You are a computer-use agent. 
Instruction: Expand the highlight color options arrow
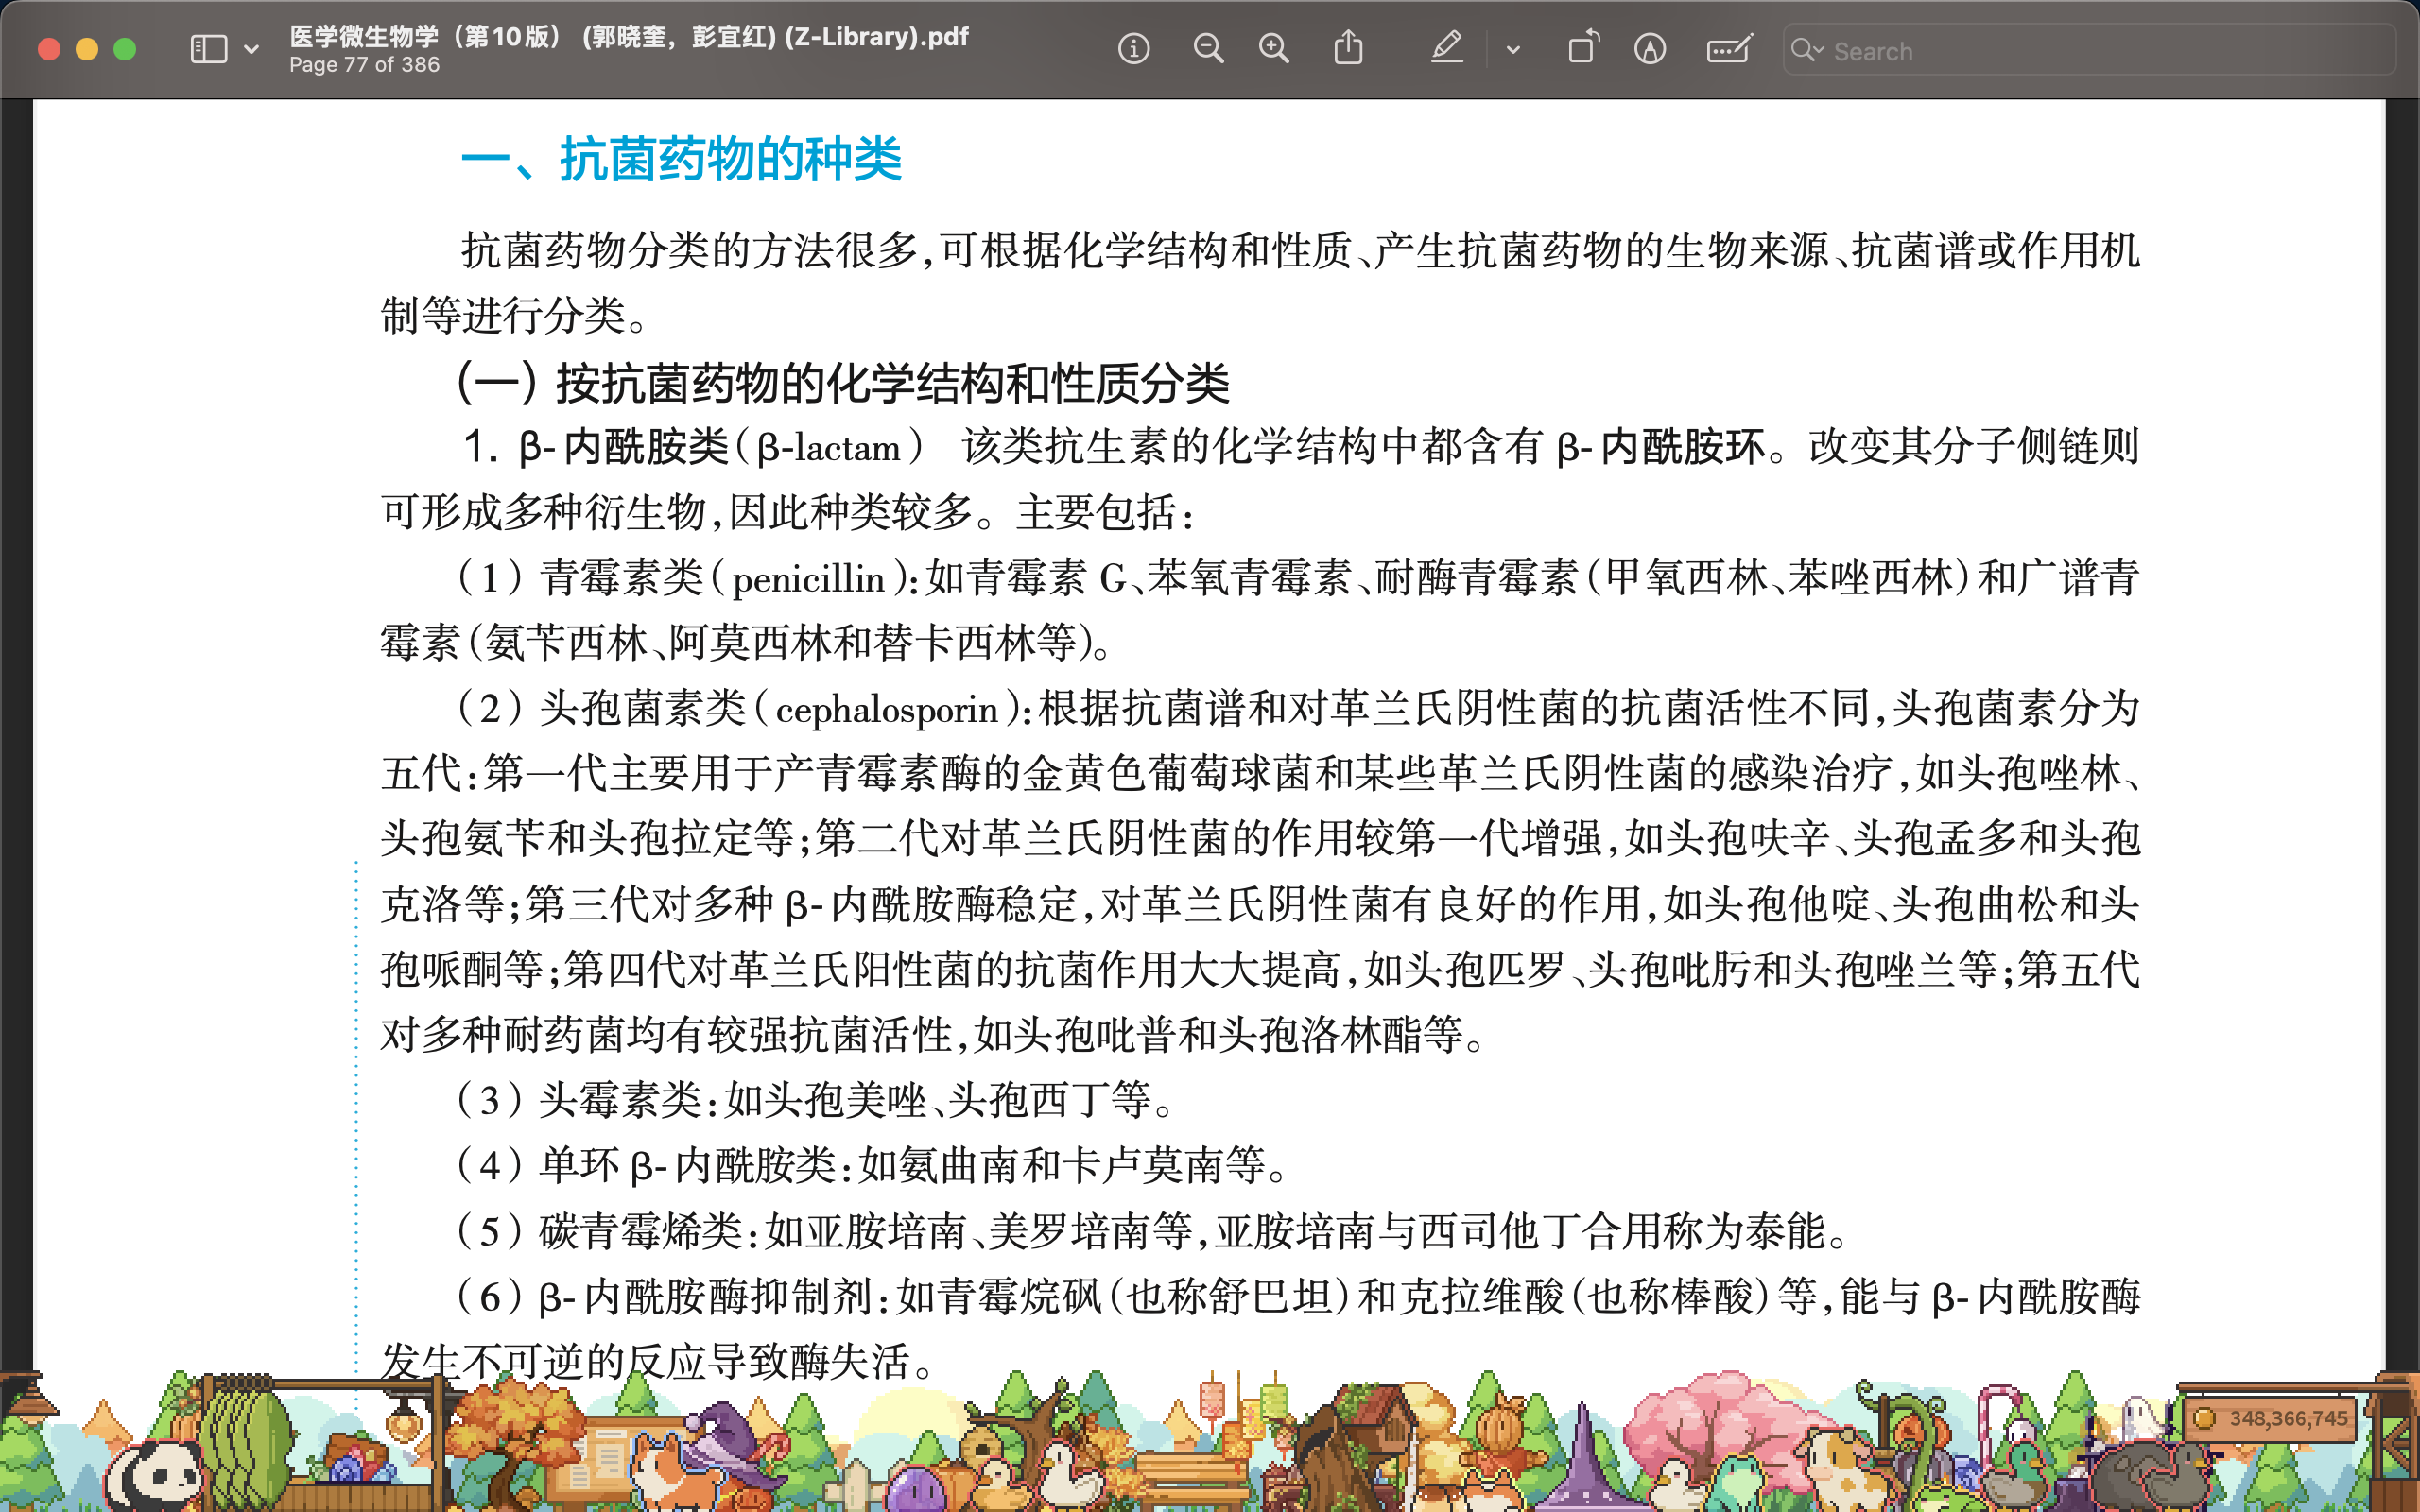click(1513, 49)
